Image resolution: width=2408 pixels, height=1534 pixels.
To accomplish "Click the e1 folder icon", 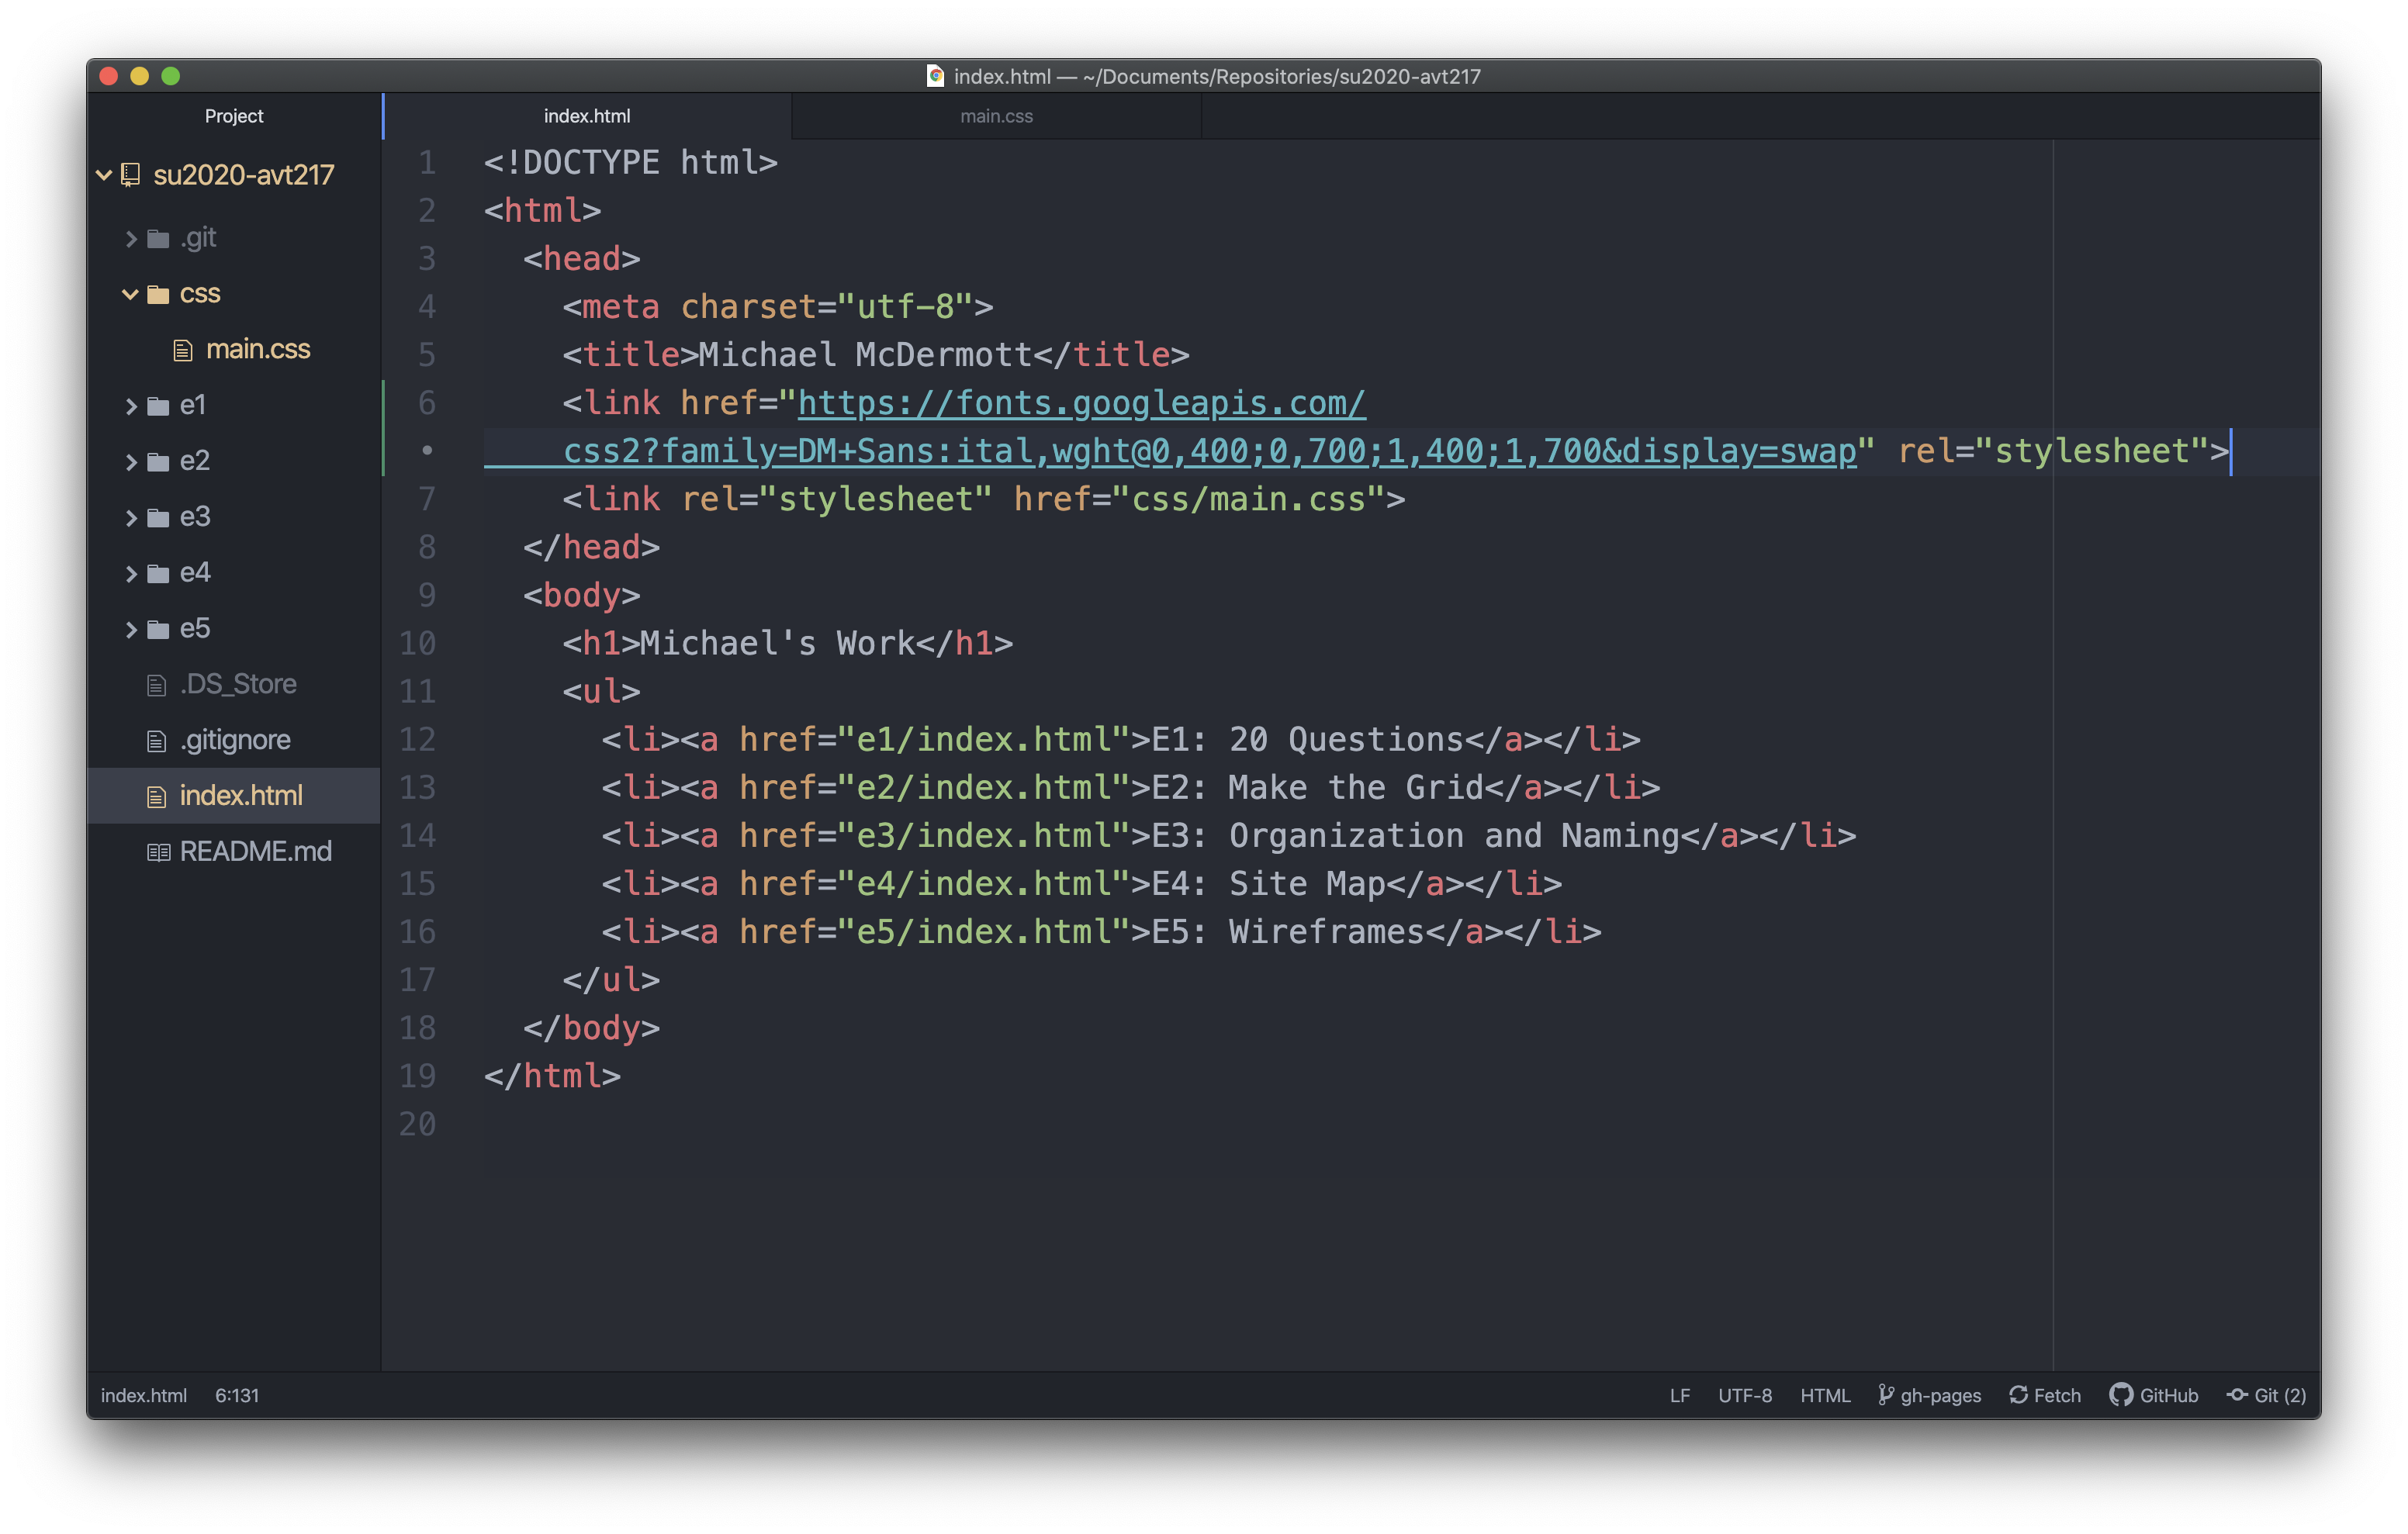I will coord(158,405).
